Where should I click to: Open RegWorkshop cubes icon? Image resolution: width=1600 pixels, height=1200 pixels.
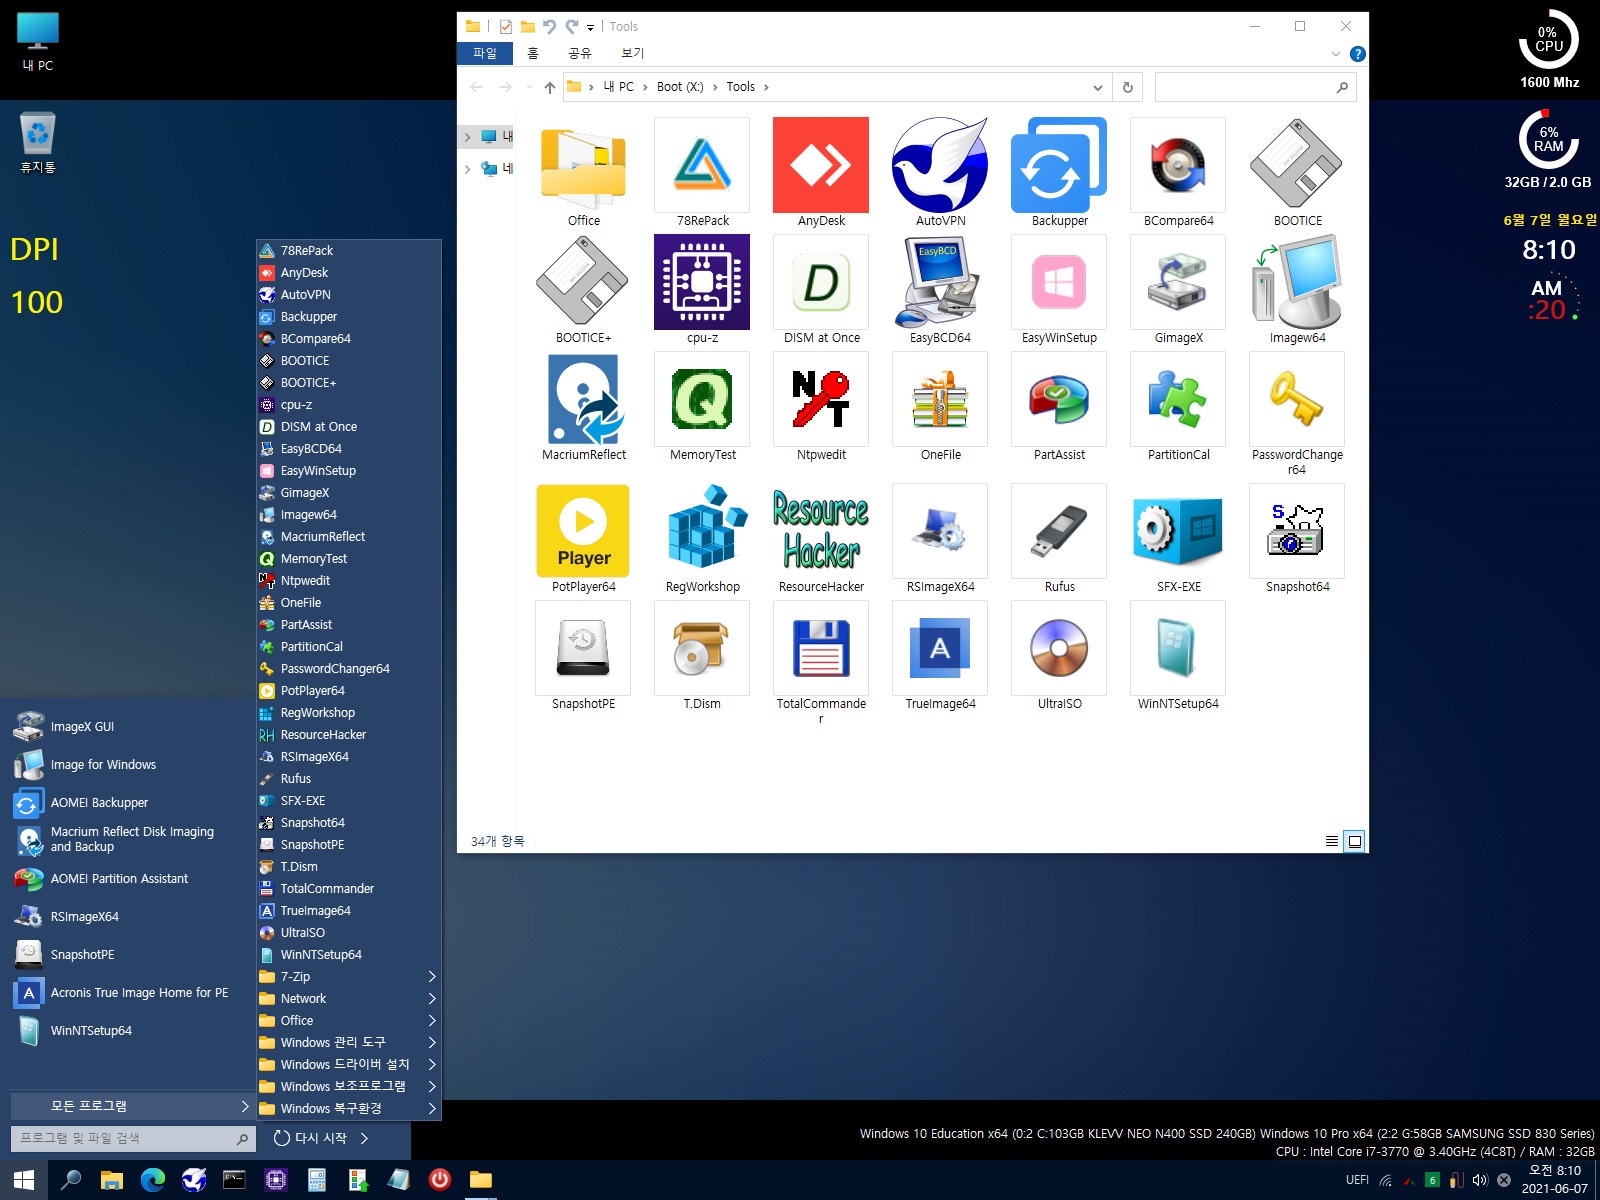click(x=702, y=531)
